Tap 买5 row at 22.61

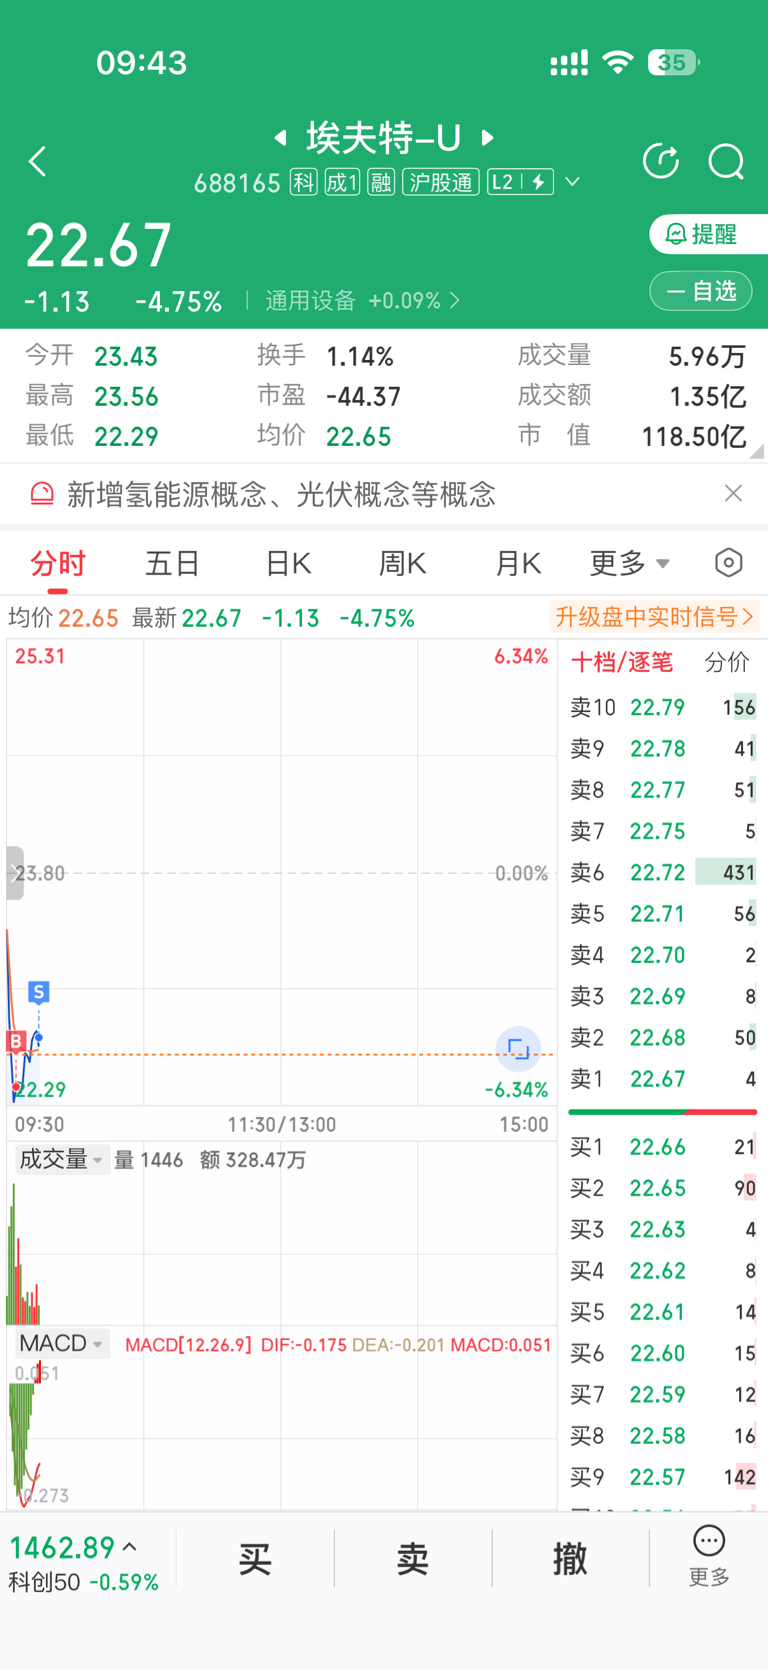[662, 1312]
